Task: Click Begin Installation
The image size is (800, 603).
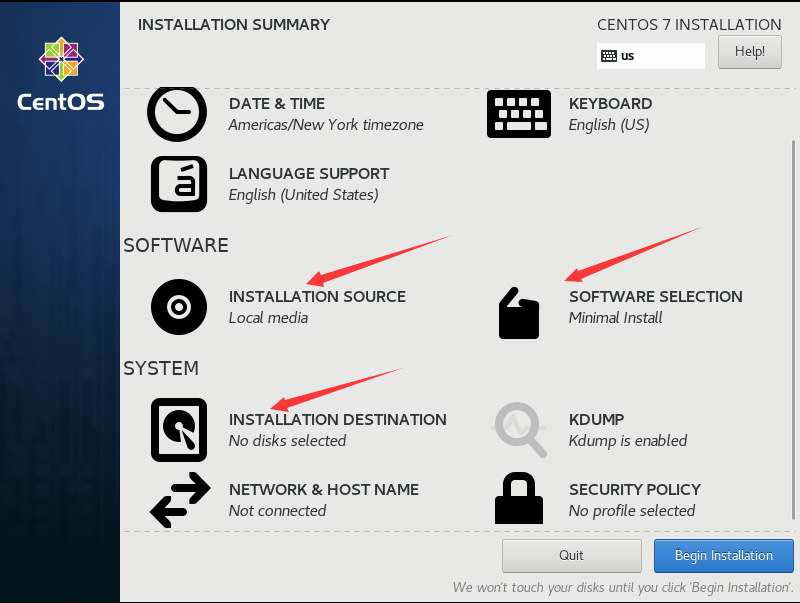Action: coord(723,556)
